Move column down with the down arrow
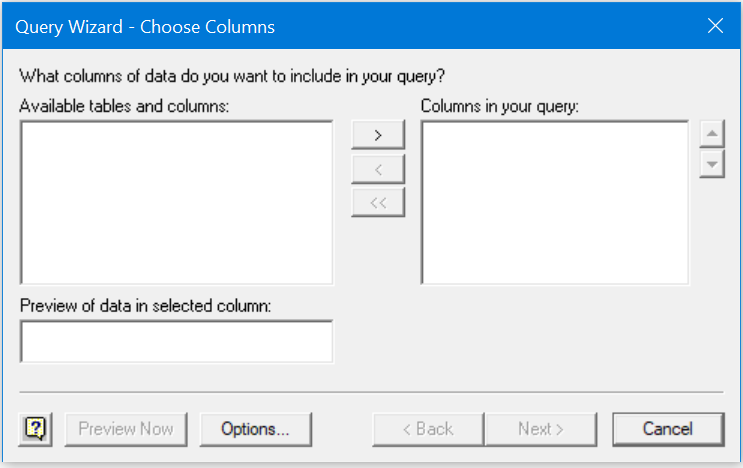Screen dimensions: 743x468 tap(712, 164)
